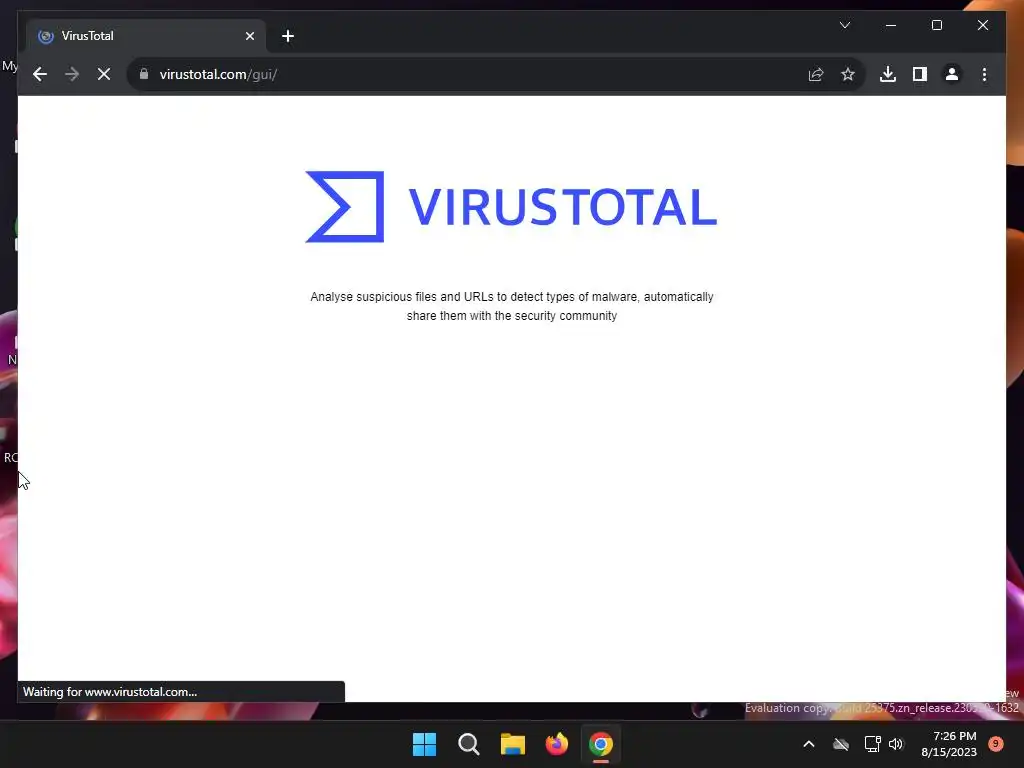The height and width of the screenshot is (768, 1024).
Task: Open notifications badge showing 9
Action: pyautogui.click(x=996, y=743)
